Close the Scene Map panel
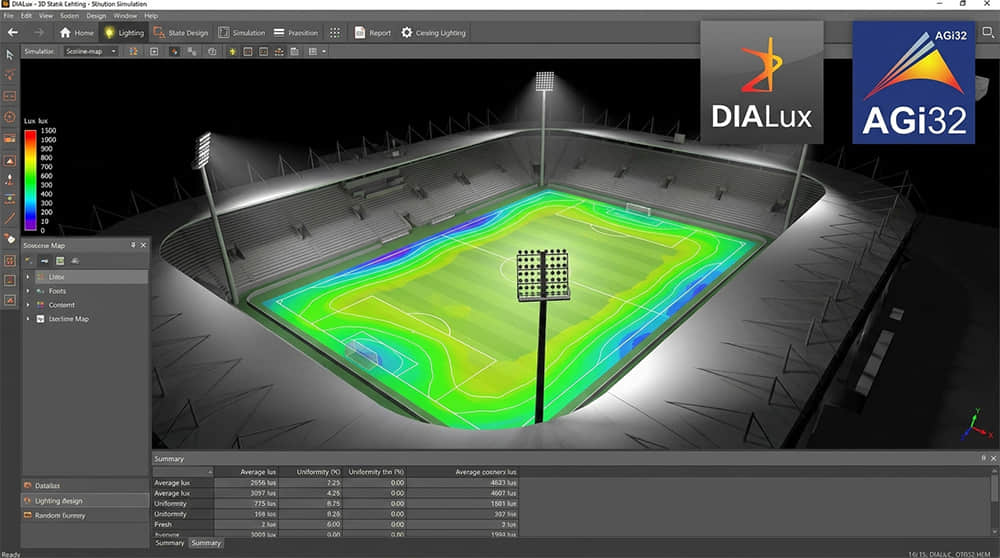The height and width of the screenshot is (558, 1000). pyautogui.click(x=143, y=245)
